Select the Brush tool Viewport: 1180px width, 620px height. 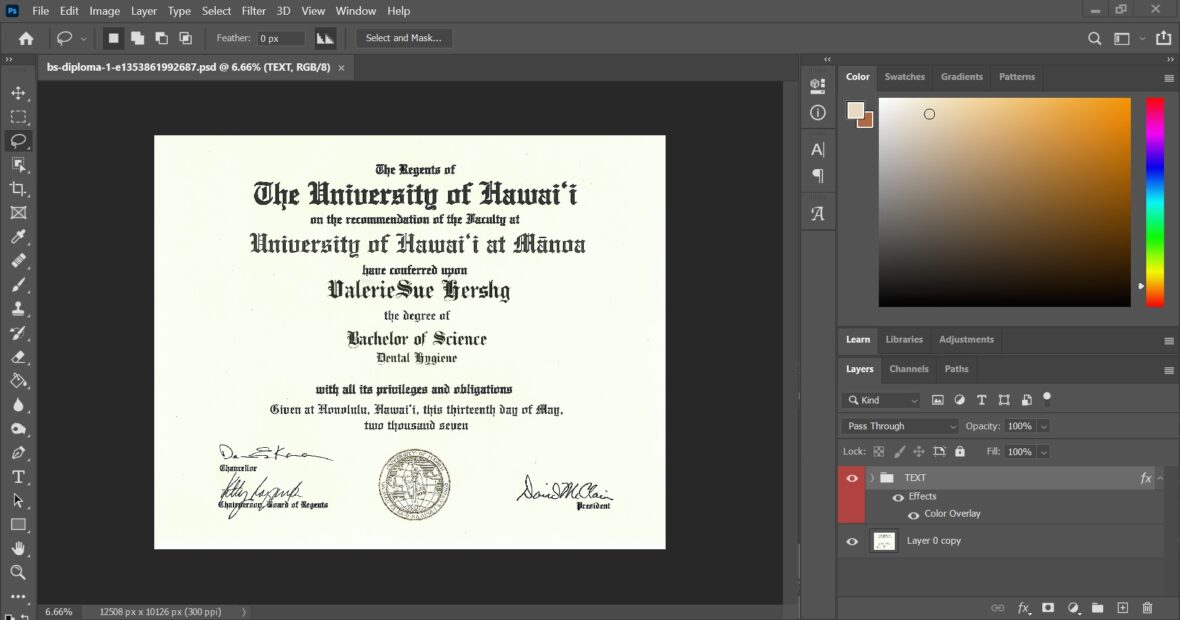(18, 285)
